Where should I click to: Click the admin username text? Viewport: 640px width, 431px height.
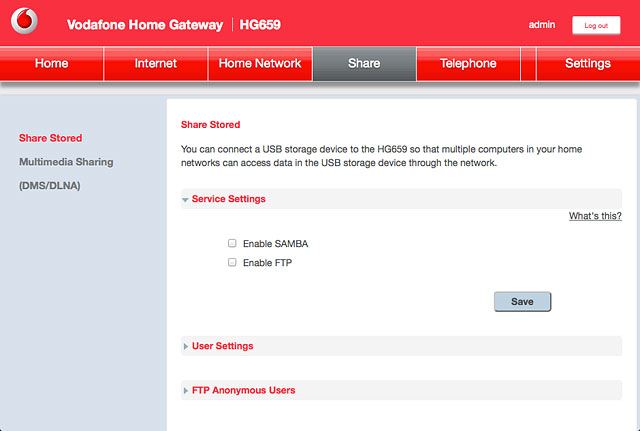click(x=542, y=25)
